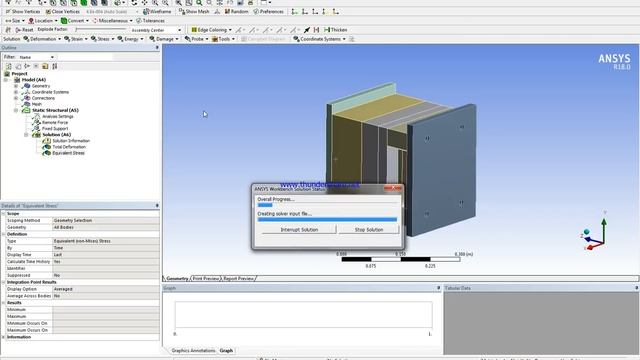640x360 pixels.
Task: Select Project node in outline
Action: point(19,74)
